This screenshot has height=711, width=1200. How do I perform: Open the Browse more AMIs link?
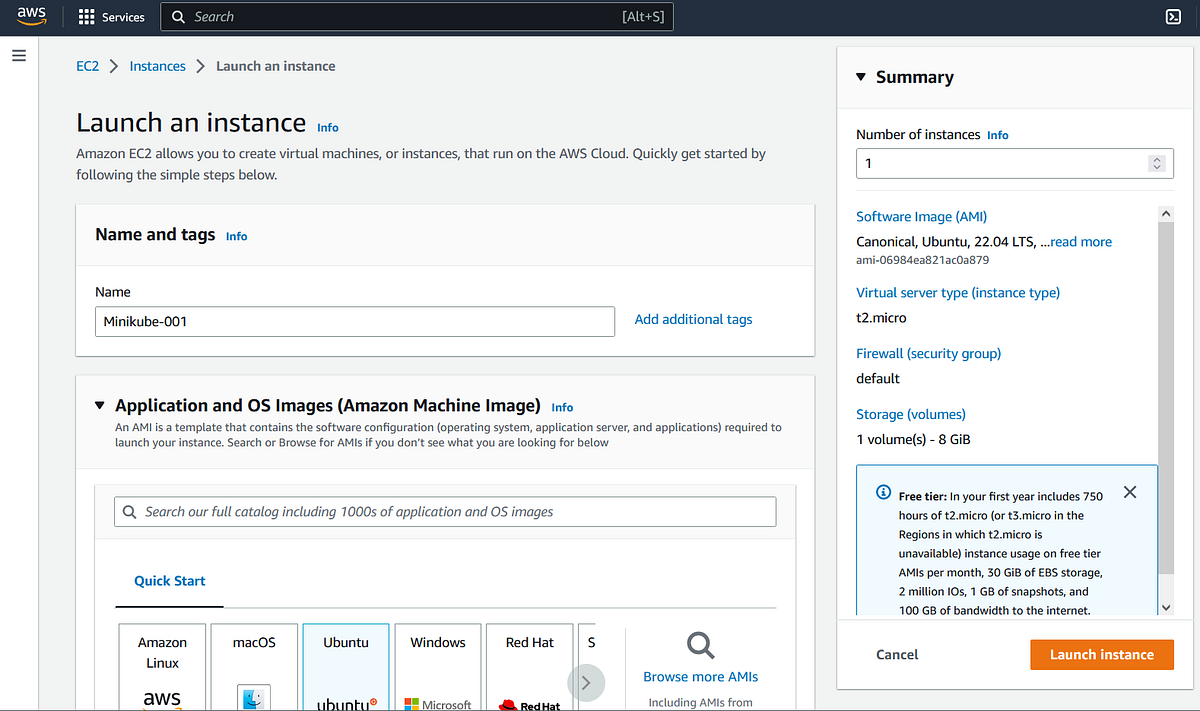click(x=700, y=676)
